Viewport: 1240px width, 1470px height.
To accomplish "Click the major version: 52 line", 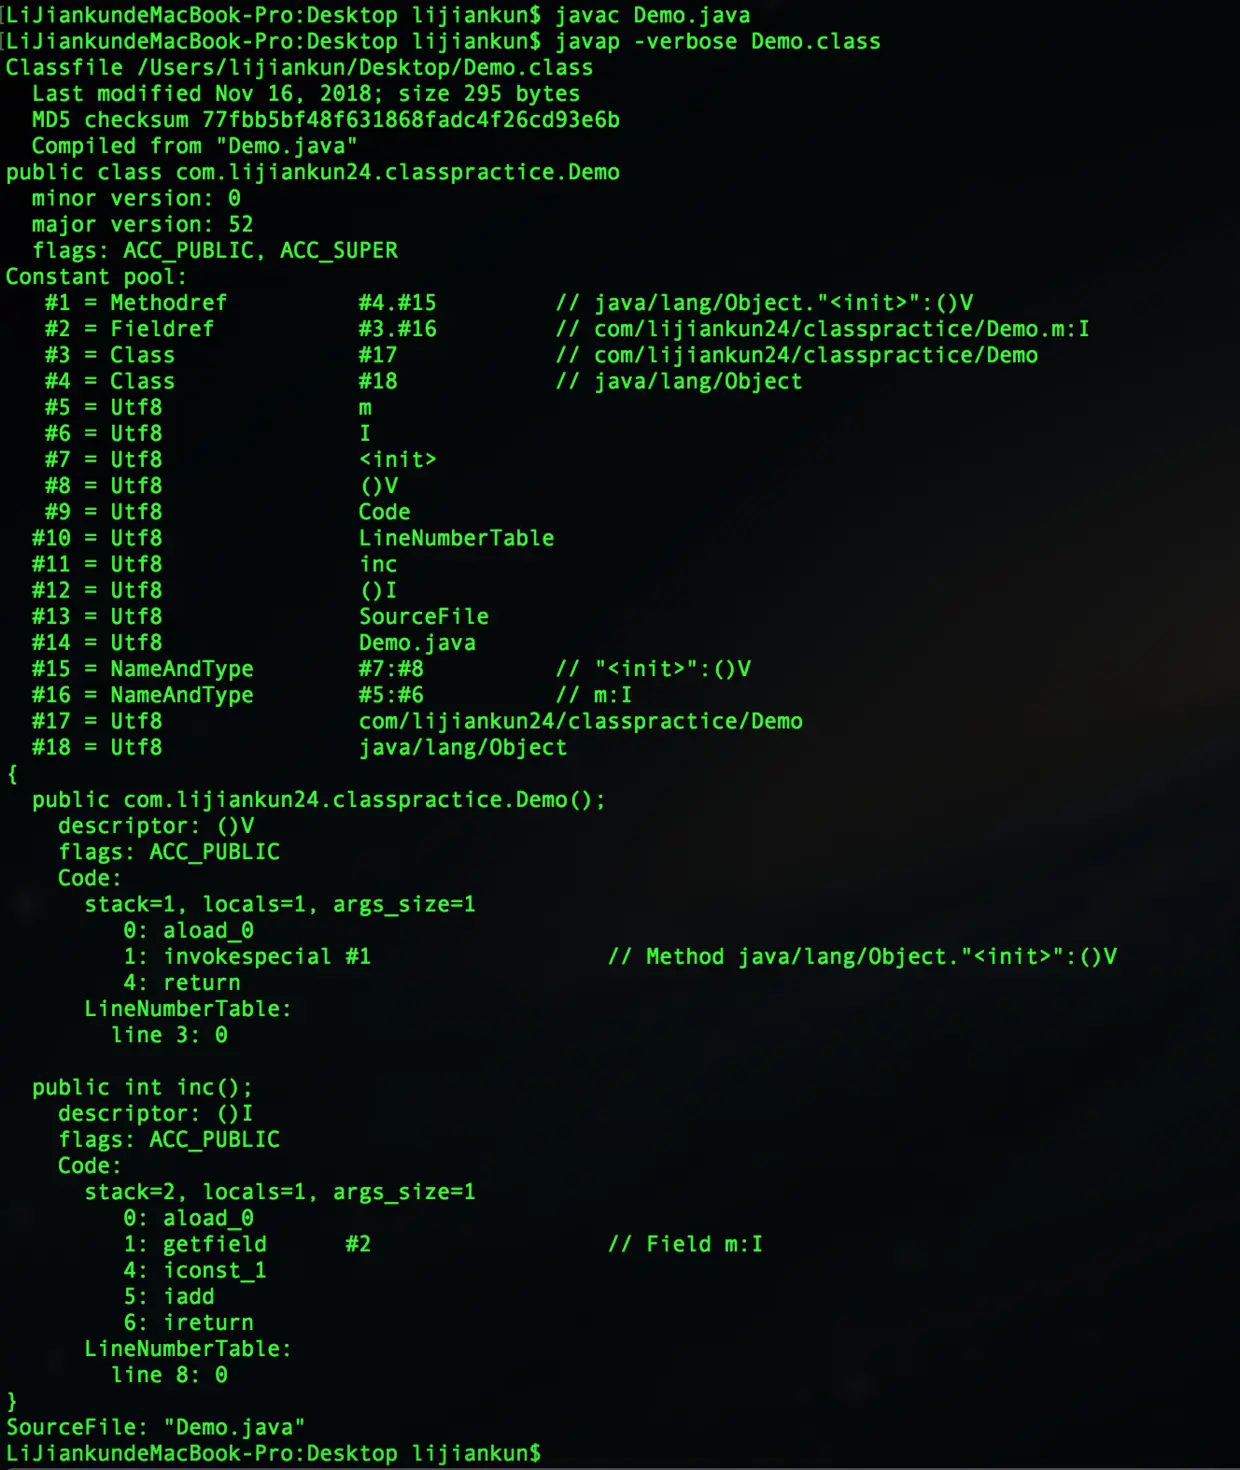I will coord(143,224).
